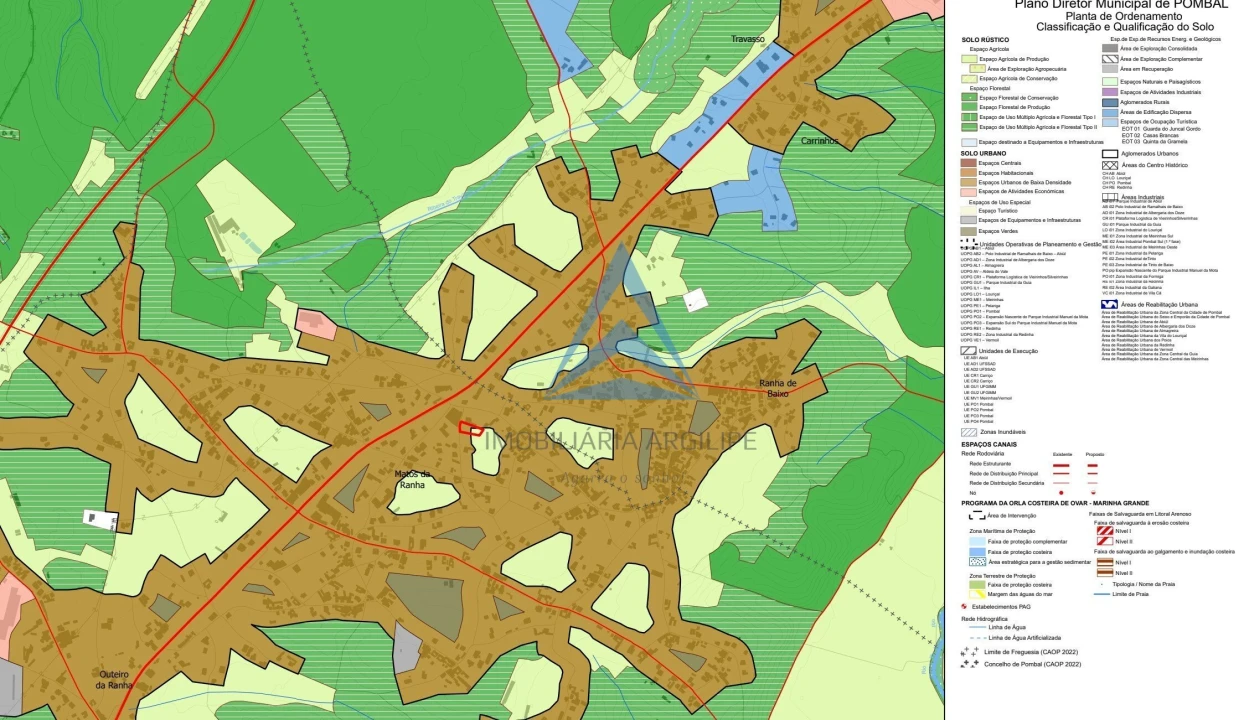Click the Unidades de Execução legend symbol

tap(968, 351)
